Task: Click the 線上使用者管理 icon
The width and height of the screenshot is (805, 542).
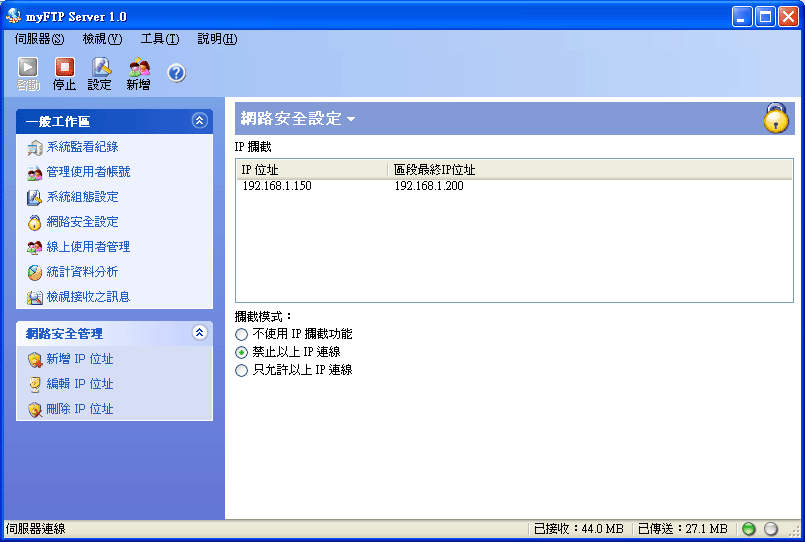Action: (x=35, y=248)
